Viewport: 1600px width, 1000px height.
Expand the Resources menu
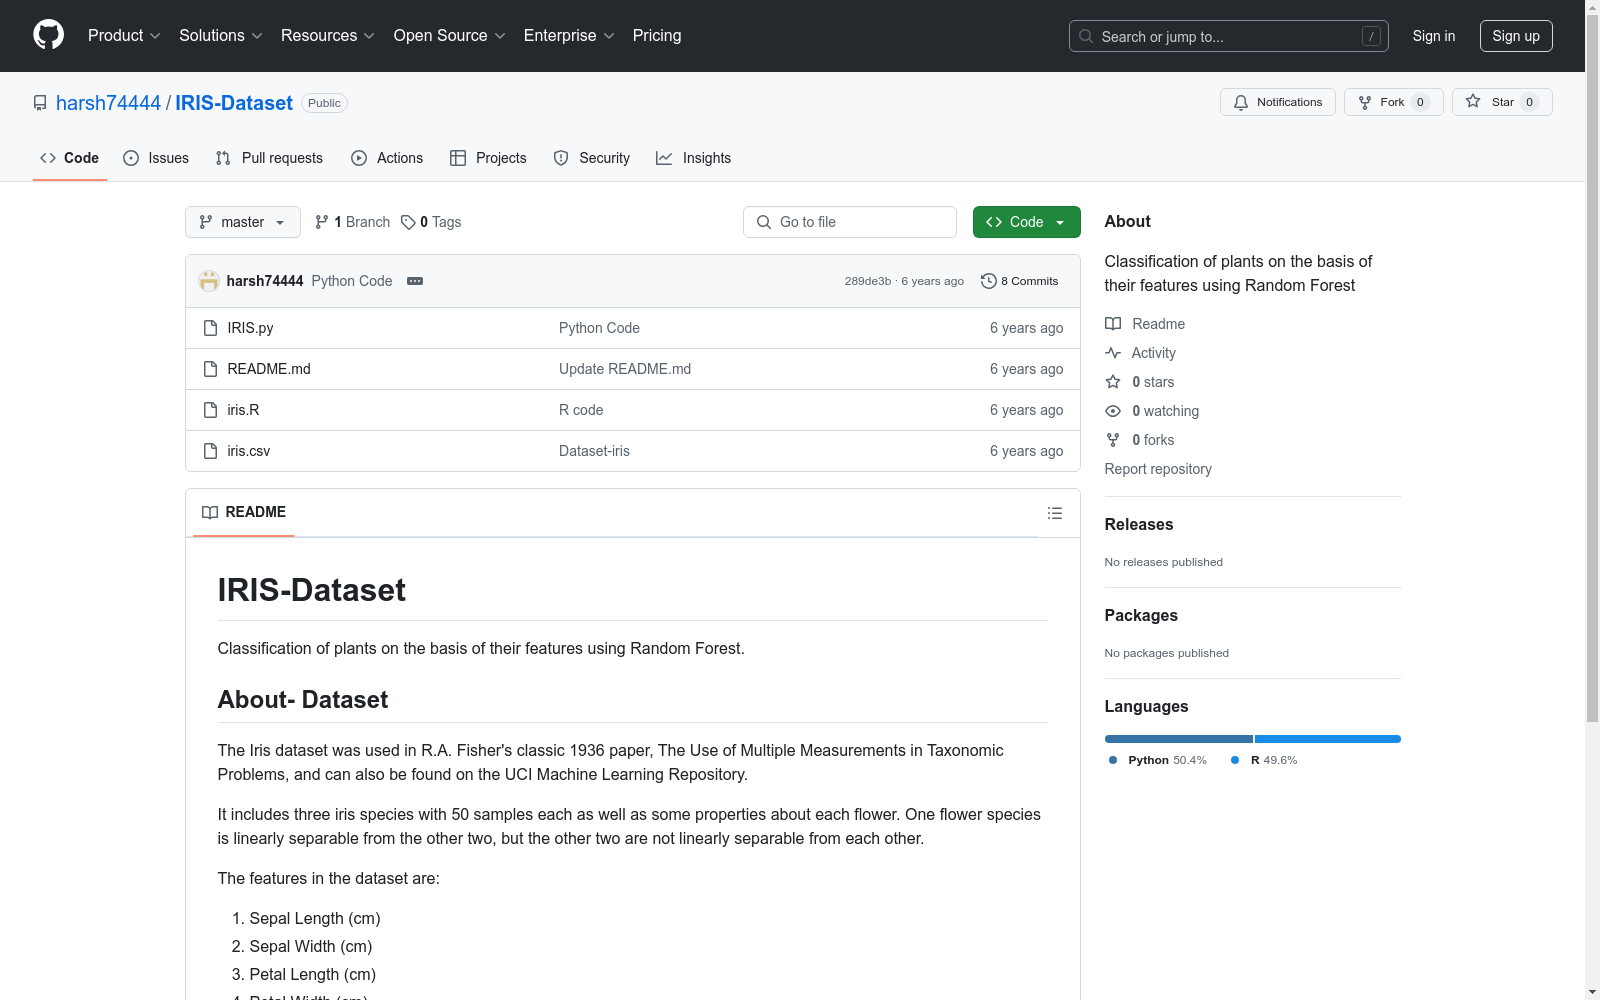(x=328, y=35)
